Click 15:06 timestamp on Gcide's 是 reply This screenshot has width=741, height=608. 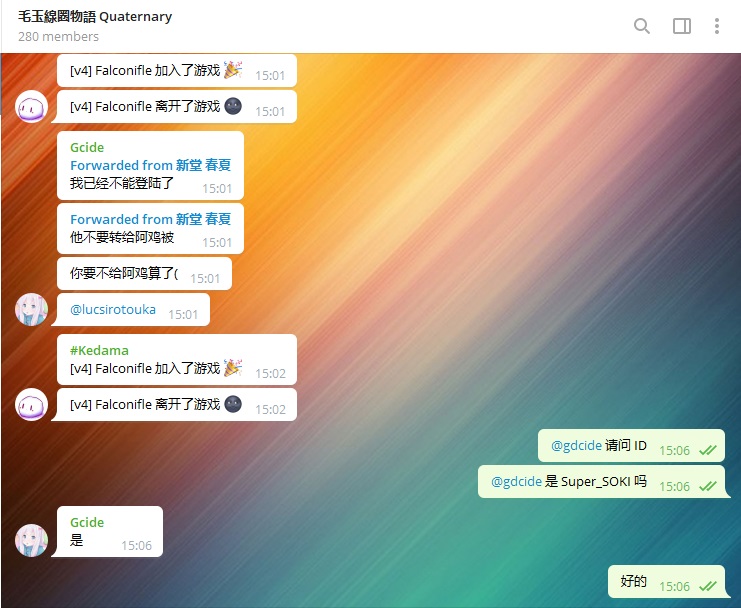click(137, 546)
